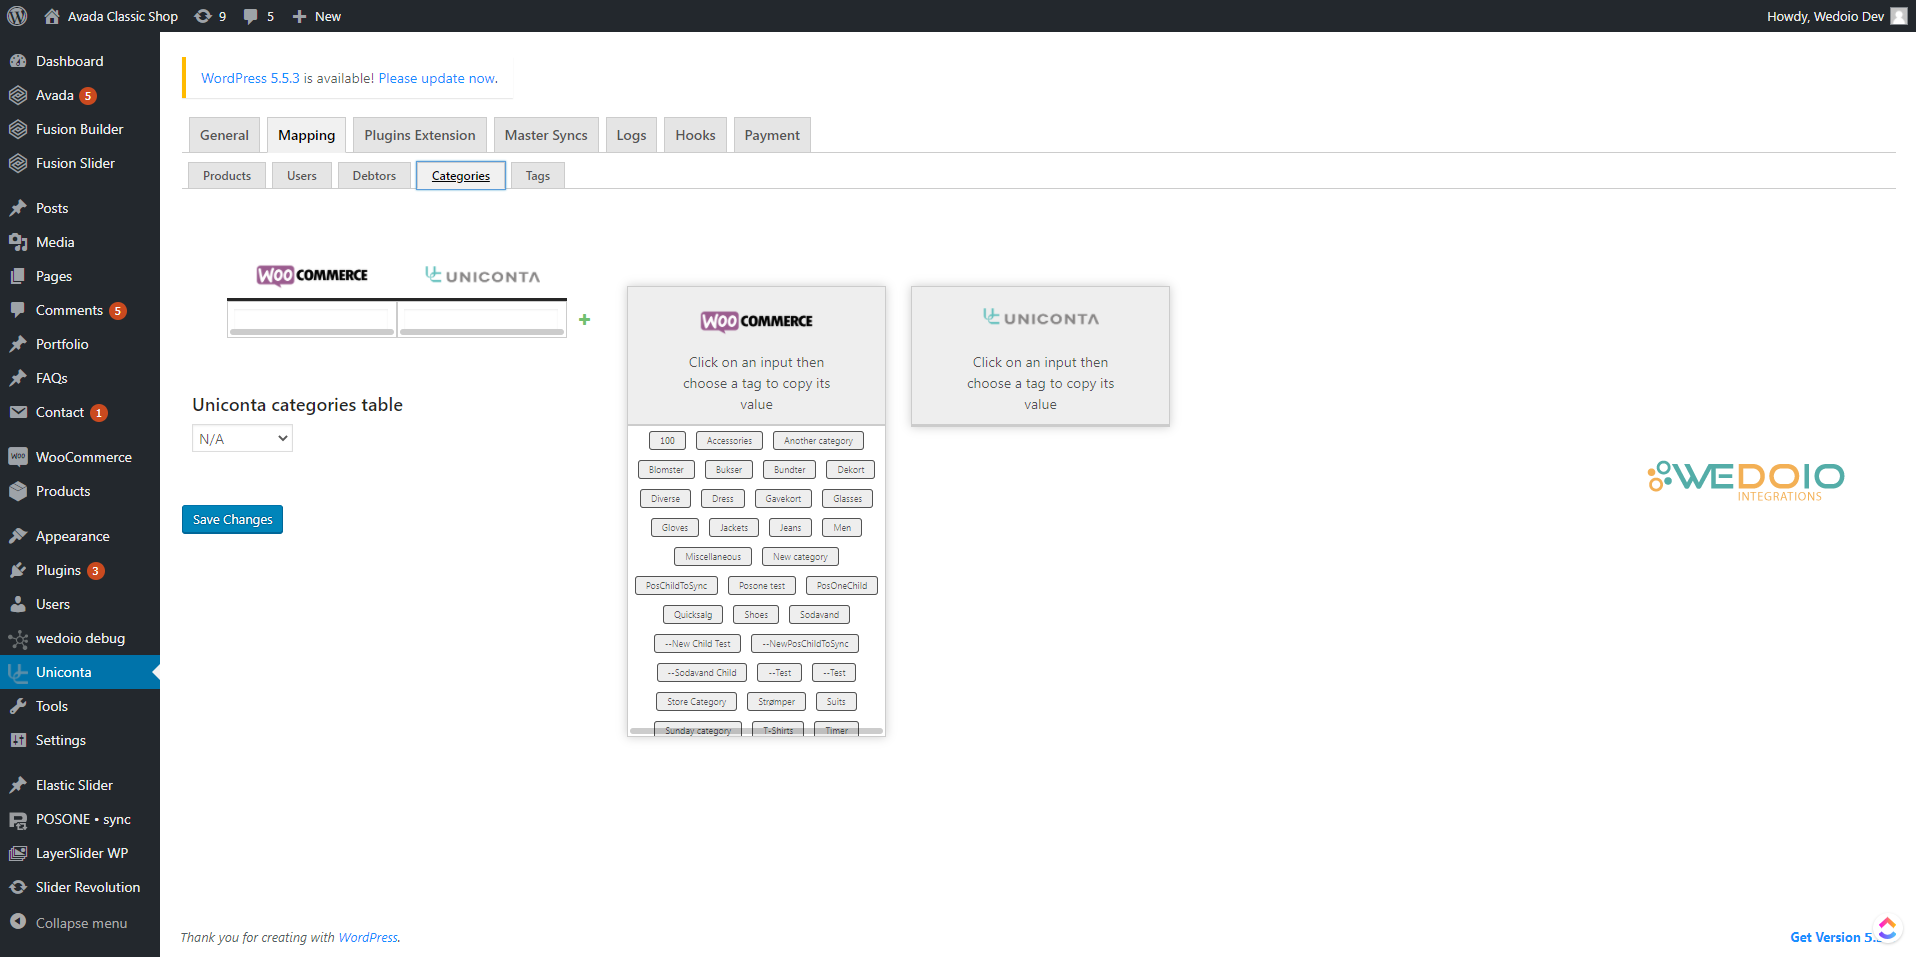Choose the Another category tag
This screenshot has height=957, width=1916.
(x=818, y=441)
